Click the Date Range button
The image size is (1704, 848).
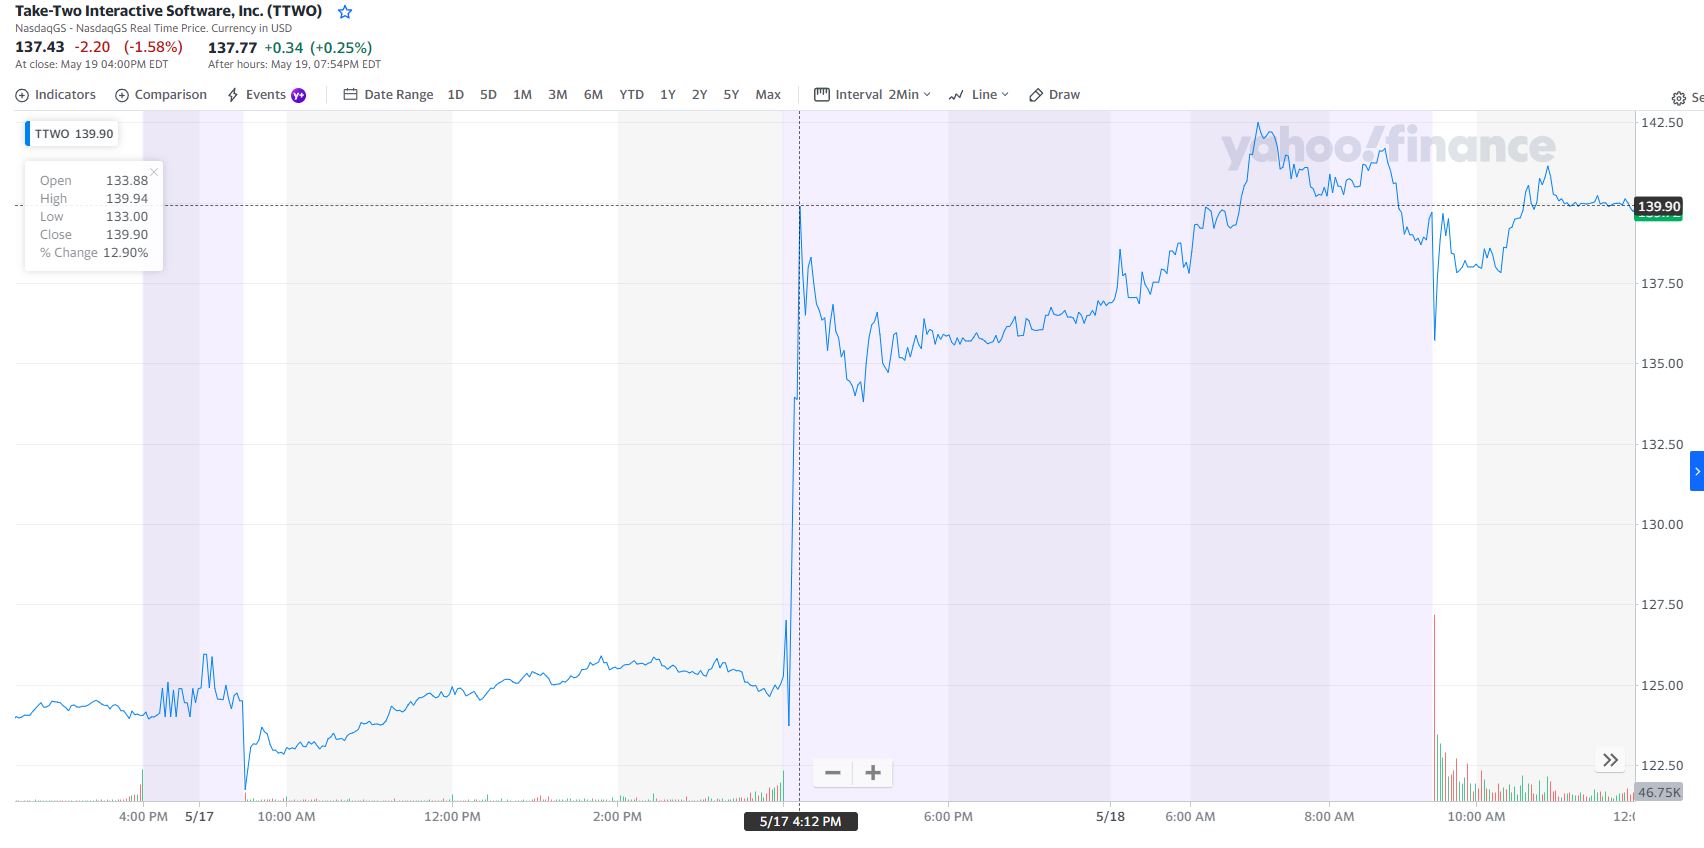coord(389,95)
